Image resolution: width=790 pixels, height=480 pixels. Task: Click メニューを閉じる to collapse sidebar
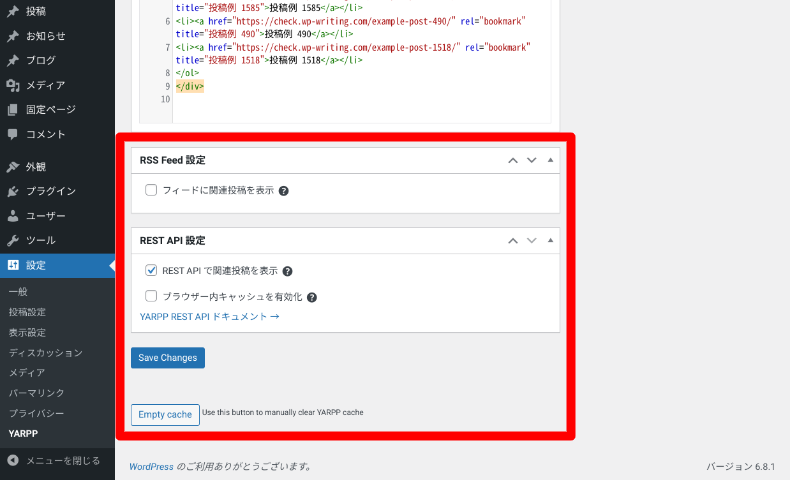(63, 460)
